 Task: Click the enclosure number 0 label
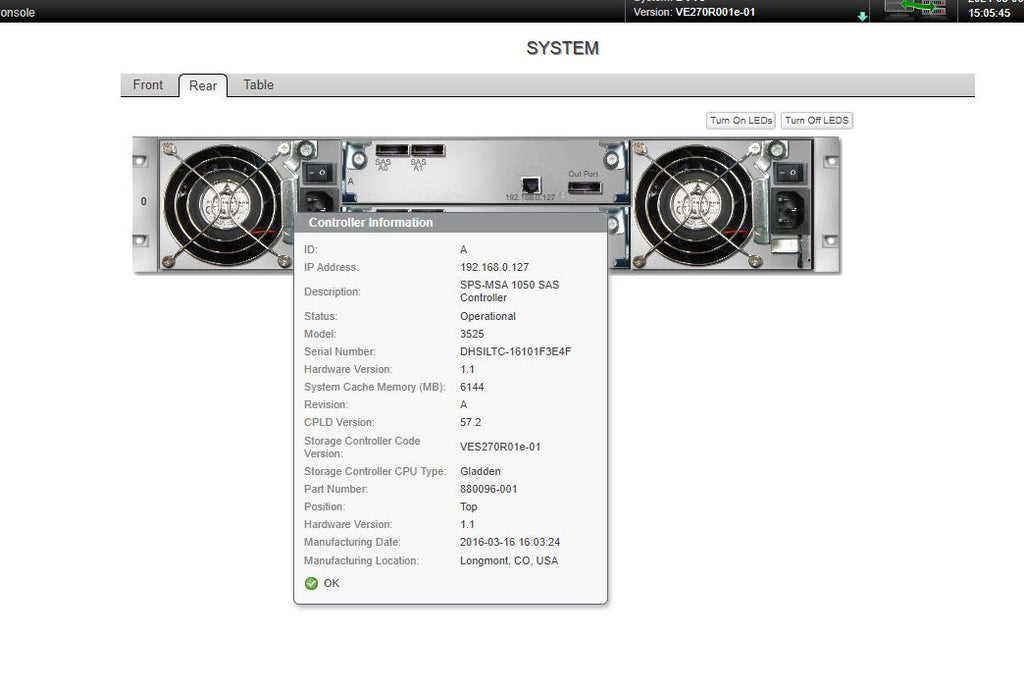point(144,202)
